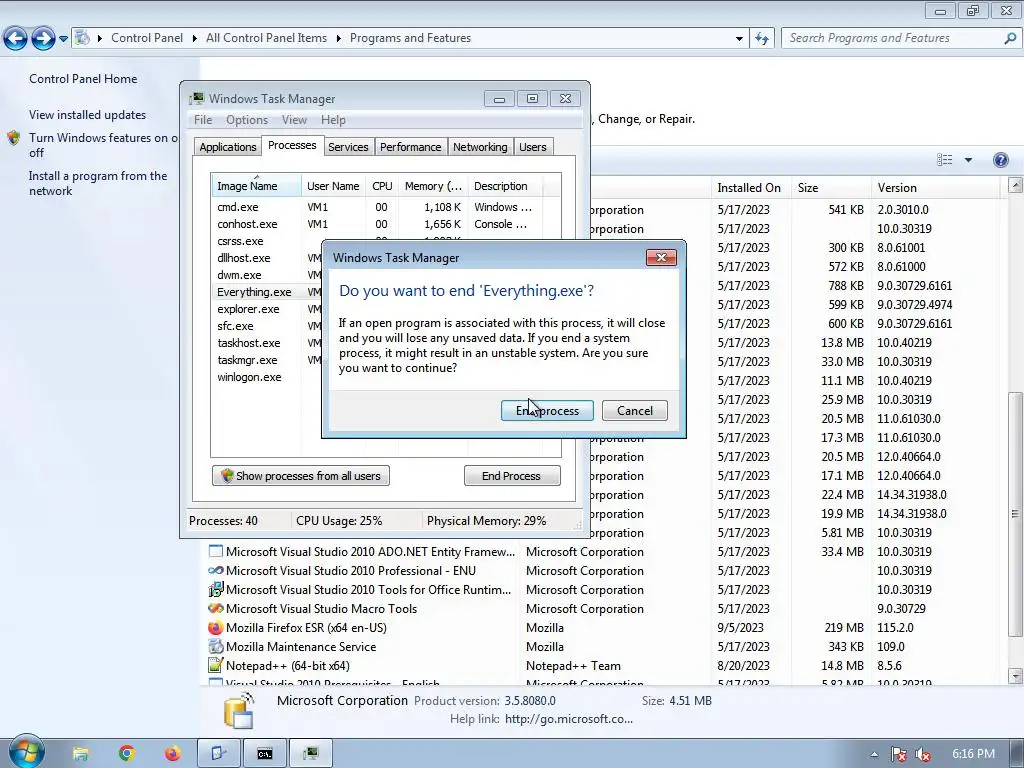Expand the view options dropdown arrow

968,160
